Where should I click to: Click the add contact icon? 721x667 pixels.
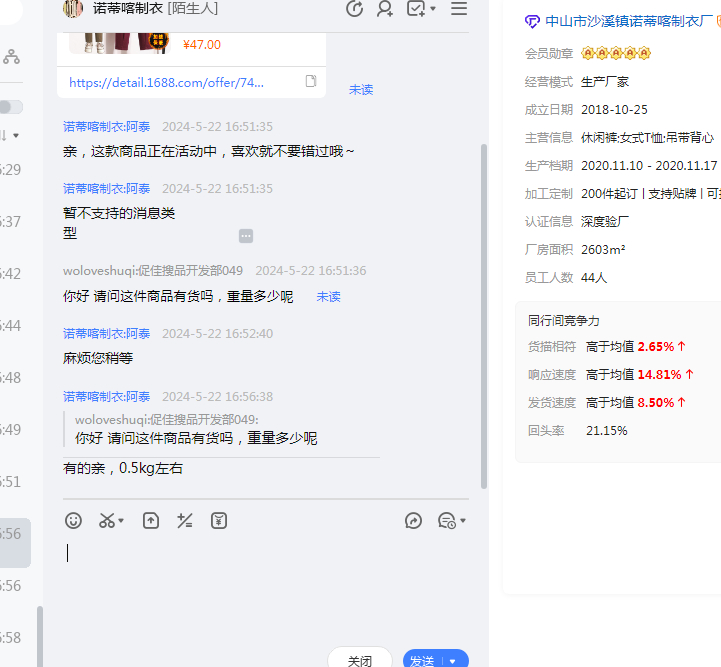point(385,9)
